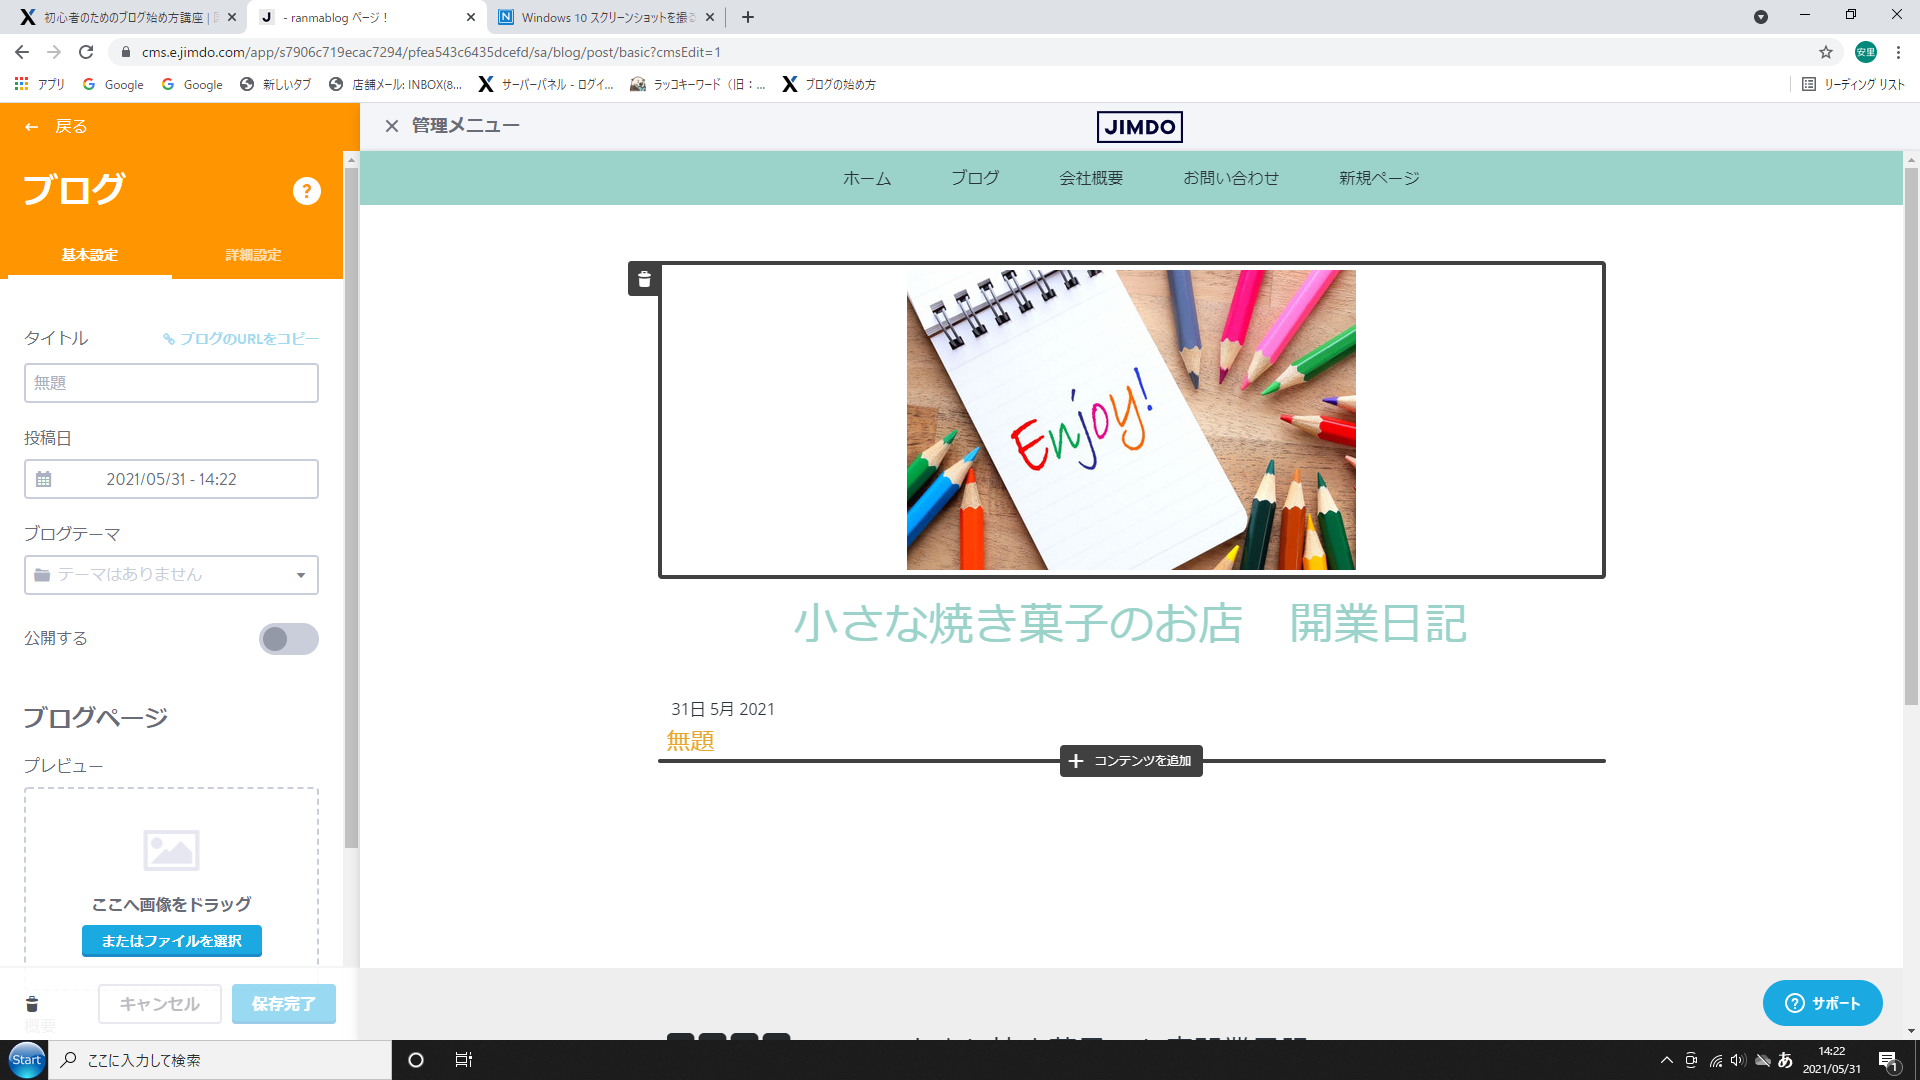Switch to 詳細設定 tab
Image resolution: width=1920 pixels, height=1080 pixels.
tap(253, 255)
